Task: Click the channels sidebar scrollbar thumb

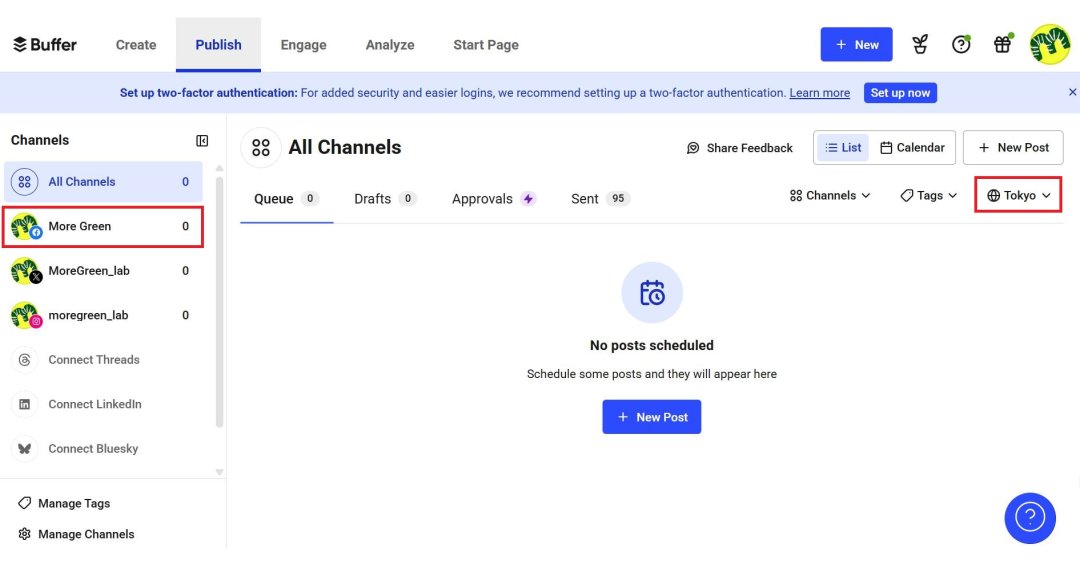Action: pos(220,303)
